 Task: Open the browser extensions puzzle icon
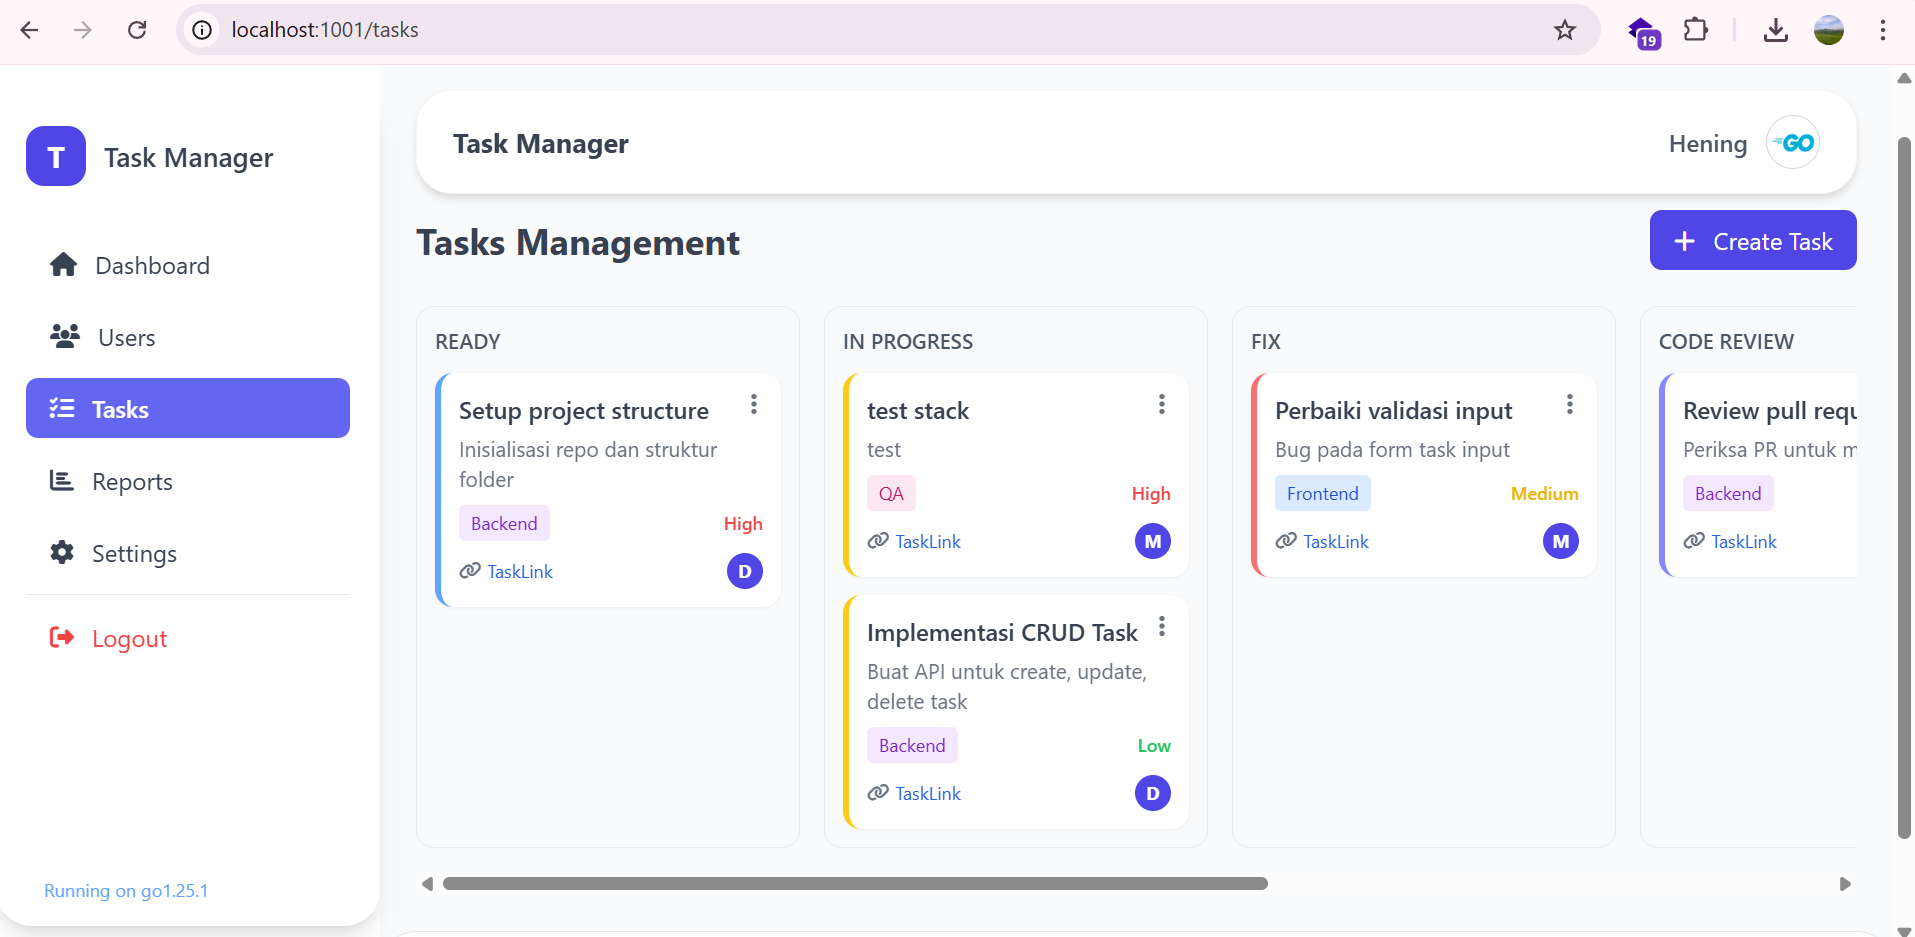pyautogui.click(x=1695, y=30)
